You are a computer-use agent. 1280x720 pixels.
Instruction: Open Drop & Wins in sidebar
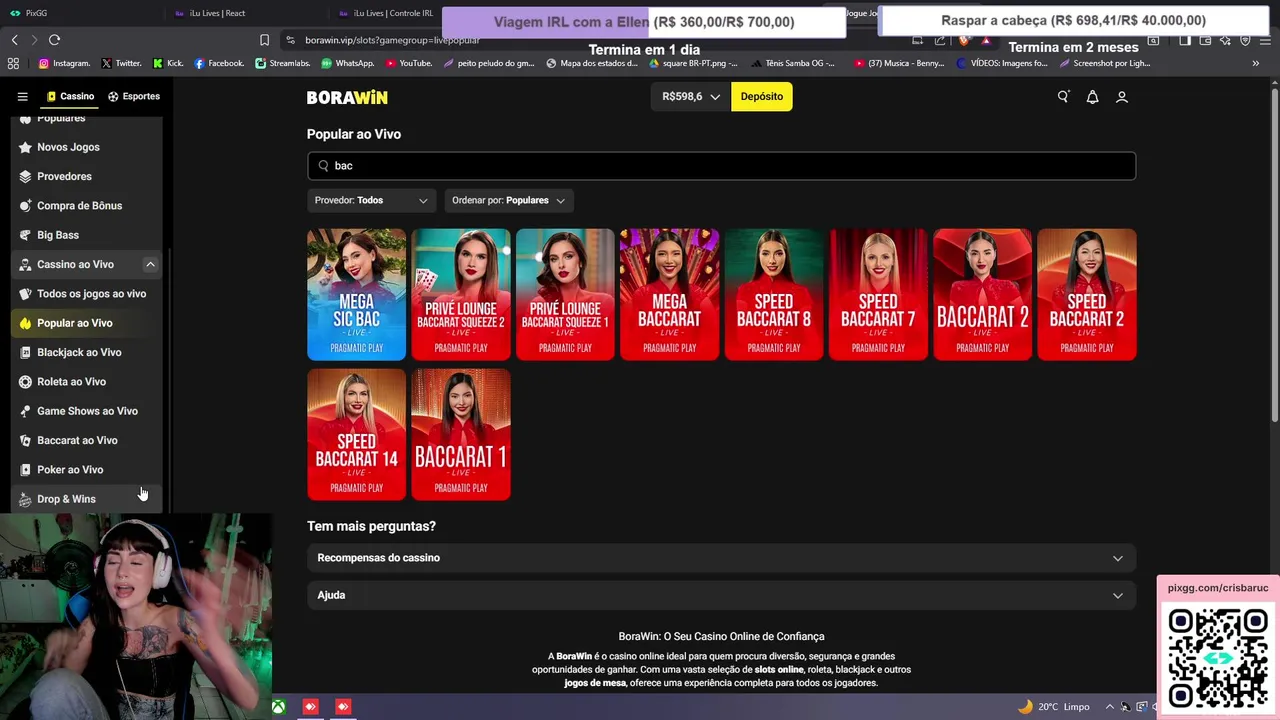tap(87, 499)
